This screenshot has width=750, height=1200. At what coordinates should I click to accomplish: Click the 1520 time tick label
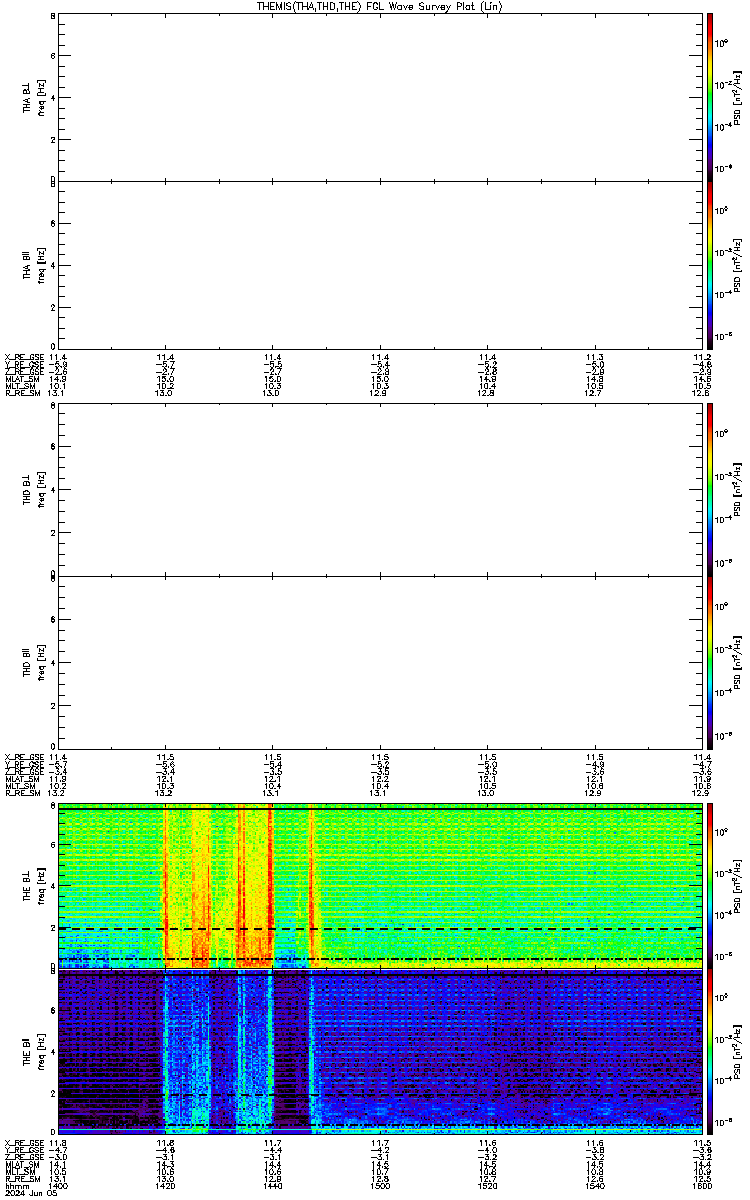(x=487, y=1186)
